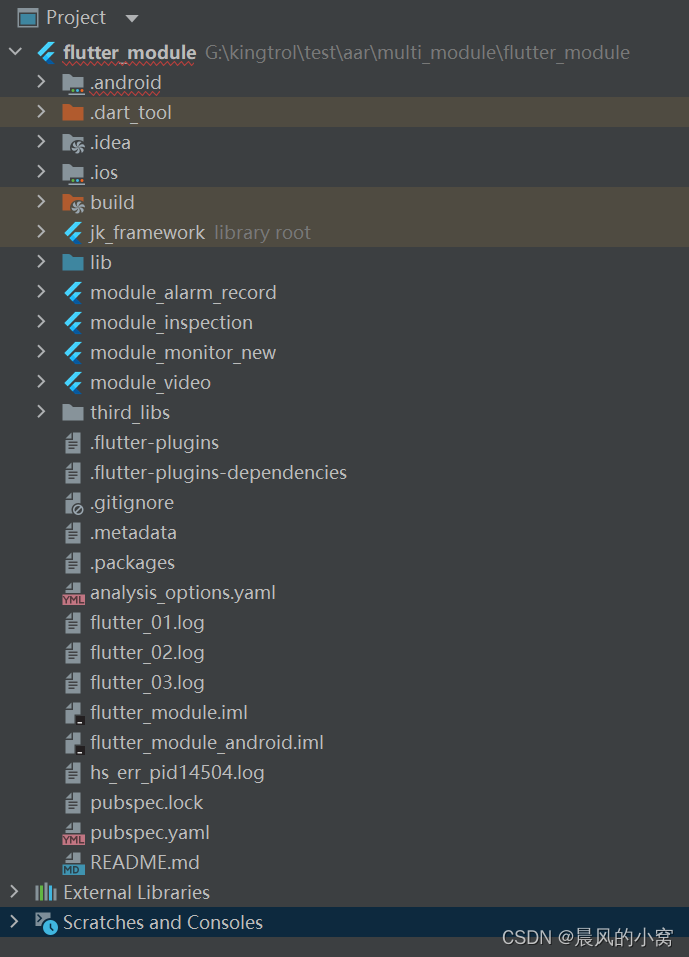This screenshot has width=689, height=957.
Task: Expand the third_libs folder arrow
Action: tap(41, 411)
